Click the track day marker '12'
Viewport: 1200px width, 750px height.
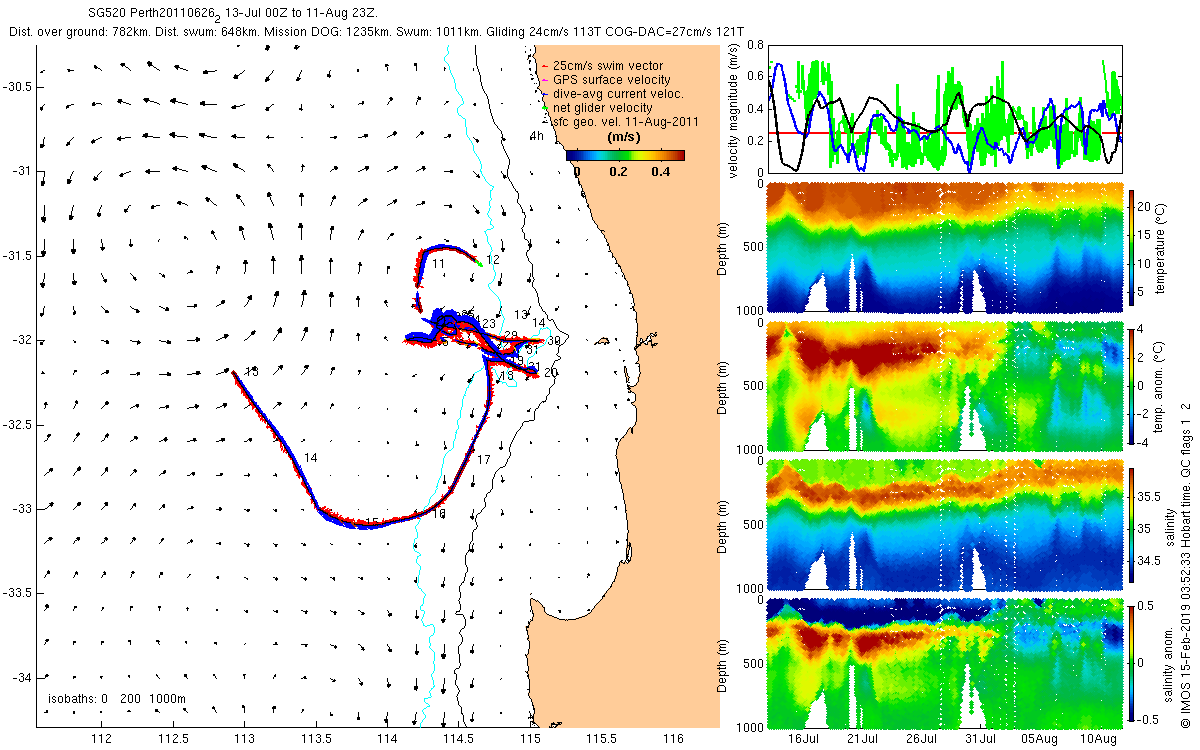click(493, 260)
